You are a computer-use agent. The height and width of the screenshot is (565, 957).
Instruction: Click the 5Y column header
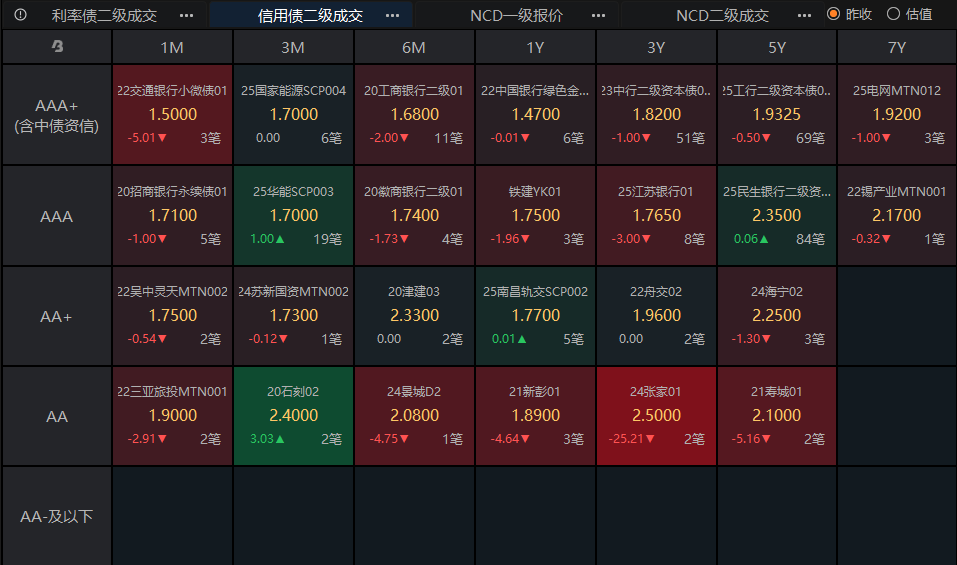pos(777,47)
